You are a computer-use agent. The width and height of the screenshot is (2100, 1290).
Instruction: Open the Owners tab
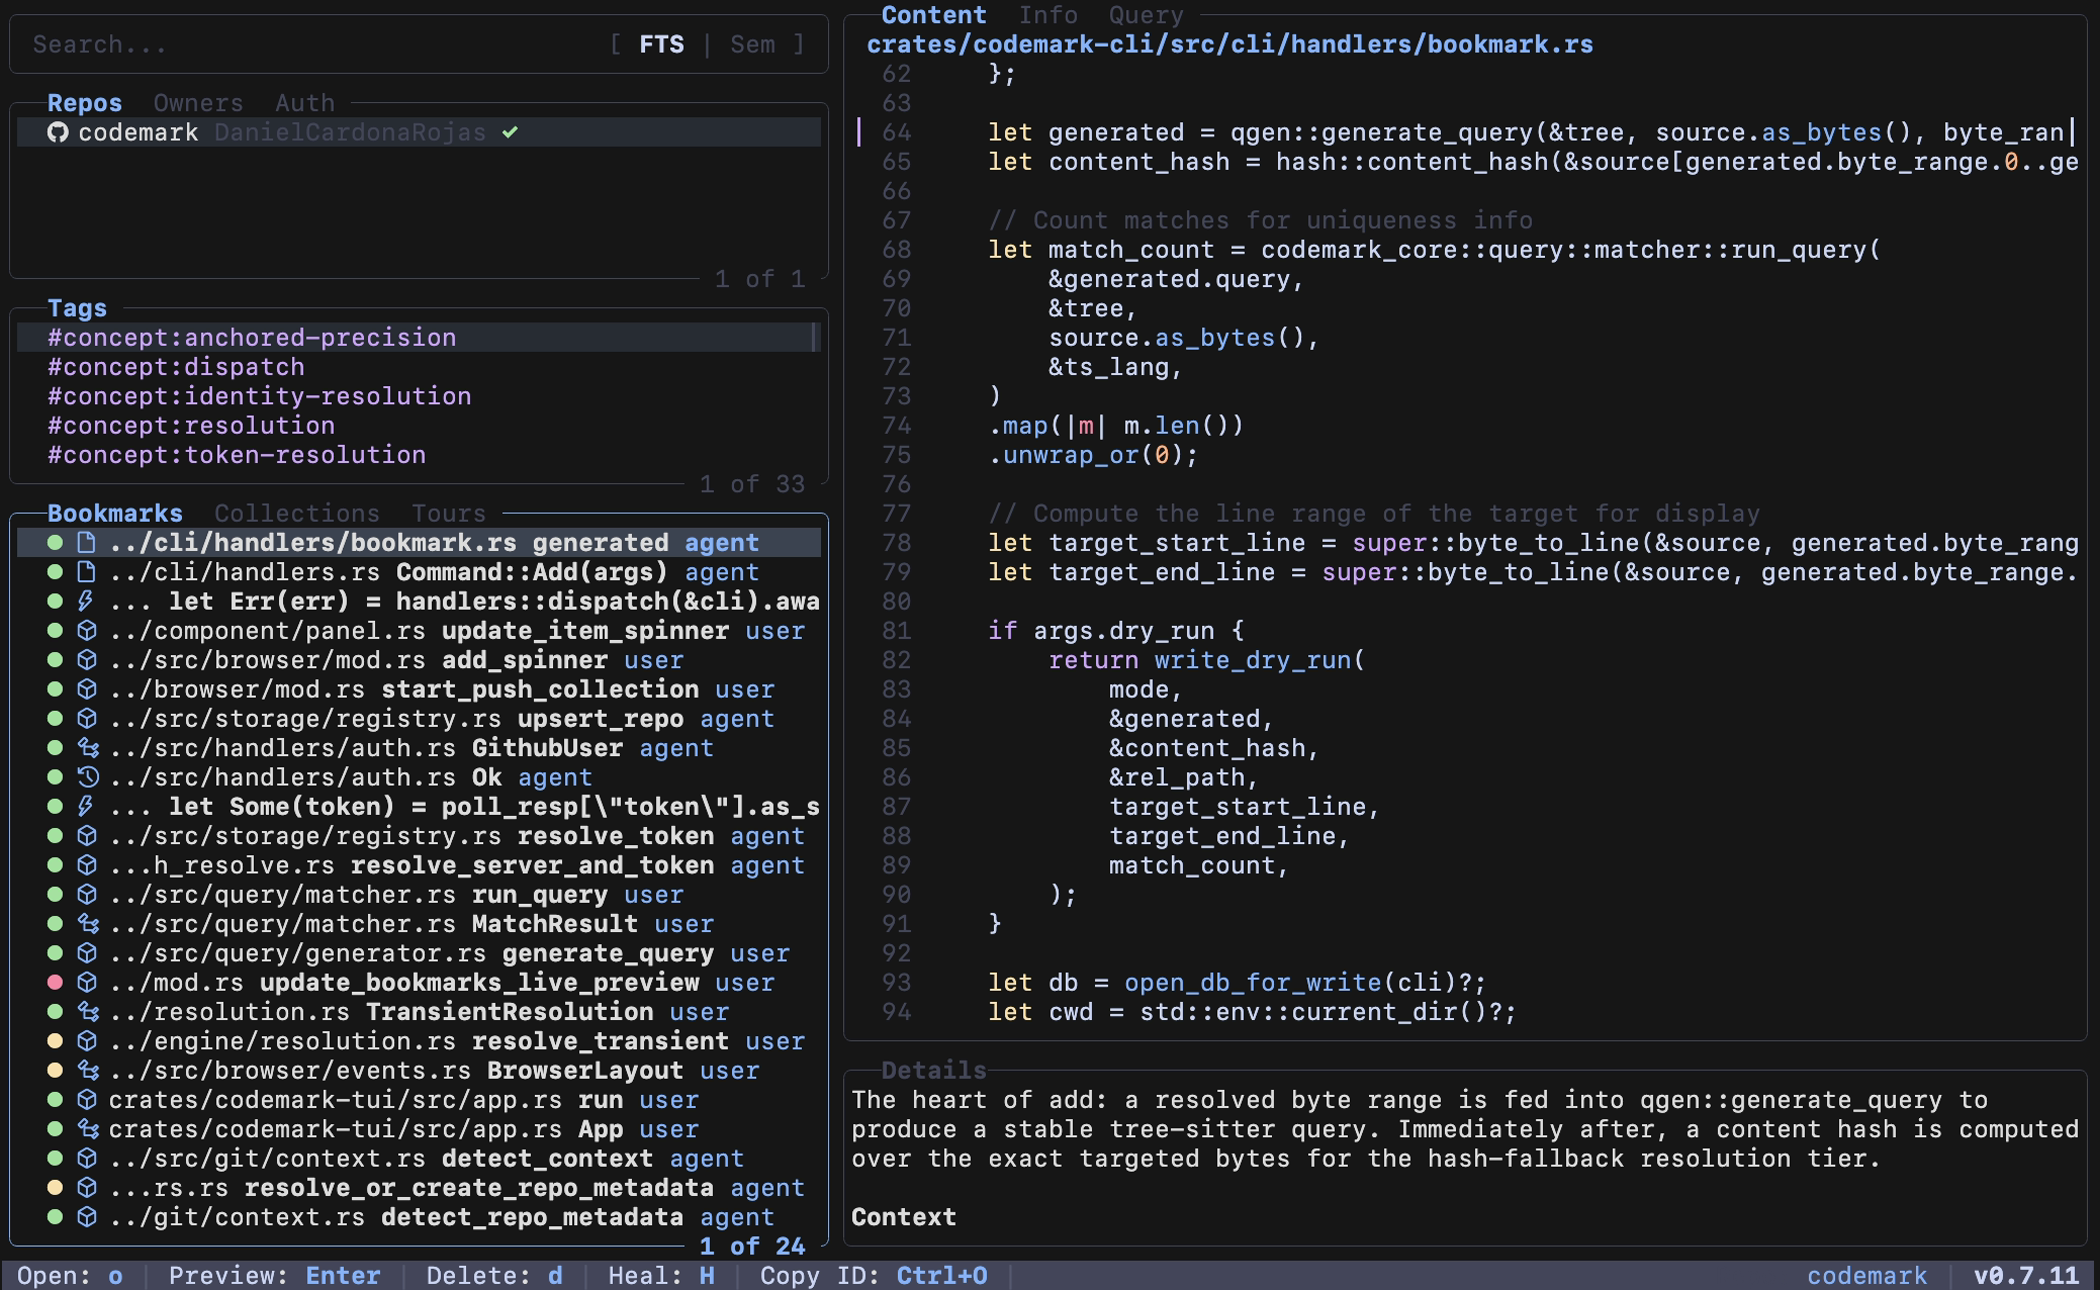pyautogui.click(x=198, y=103)
